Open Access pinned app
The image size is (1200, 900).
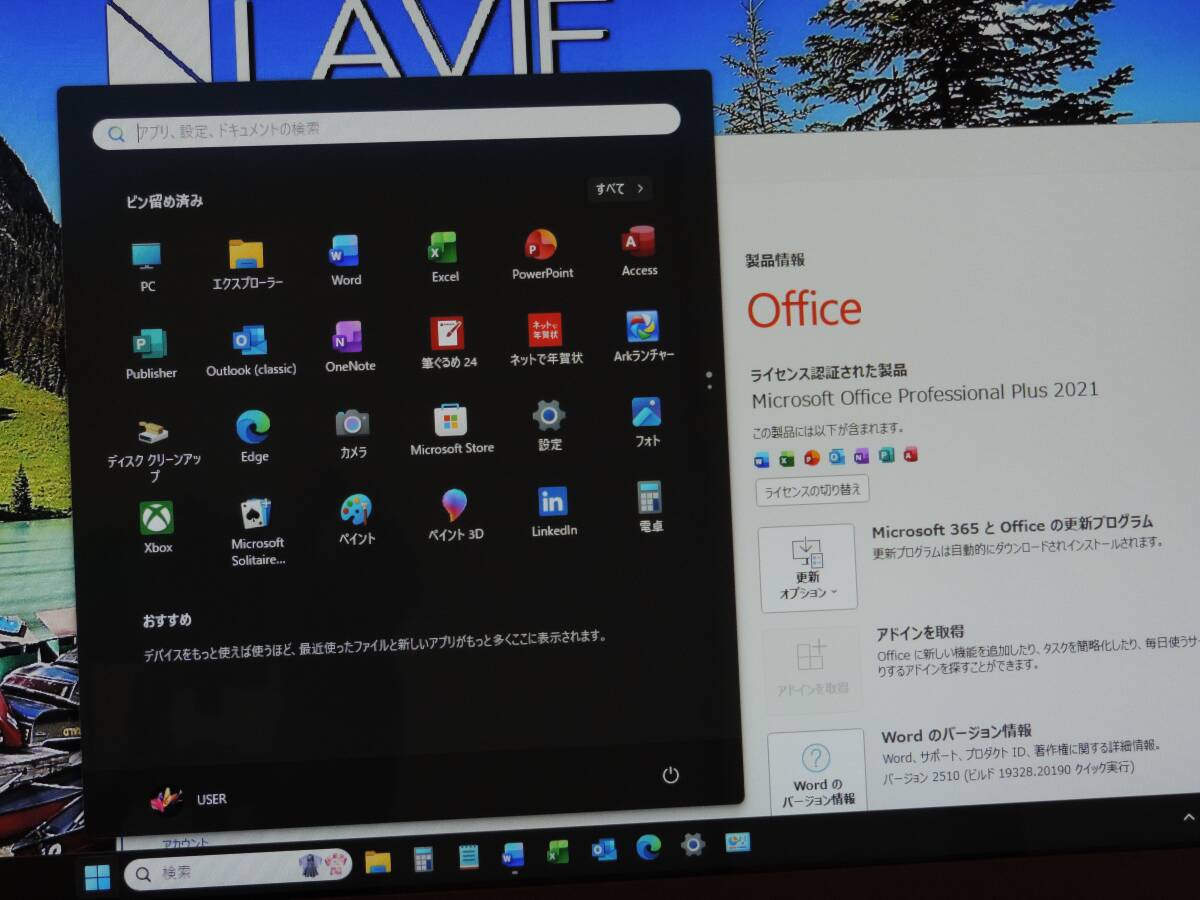pyautogui.click(x=639, y=251)
